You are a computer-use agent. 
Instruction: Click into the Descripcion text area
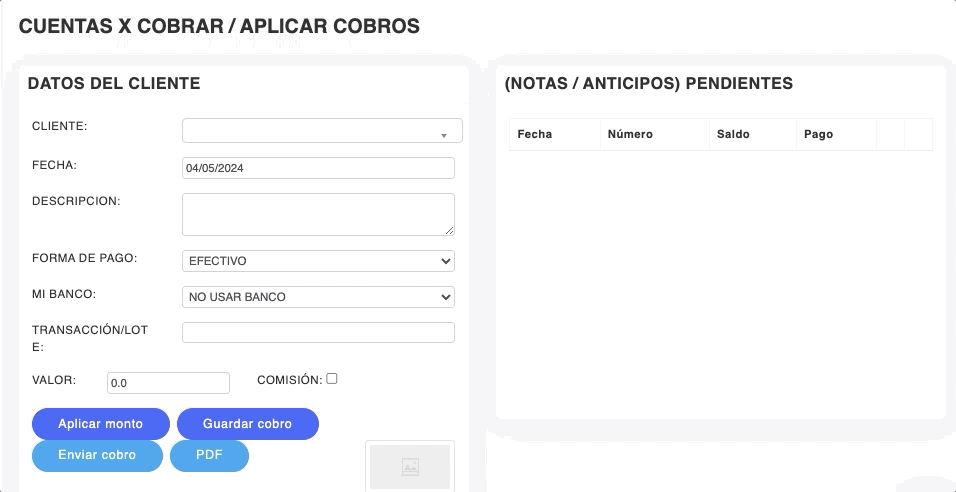tap(316, 214)
